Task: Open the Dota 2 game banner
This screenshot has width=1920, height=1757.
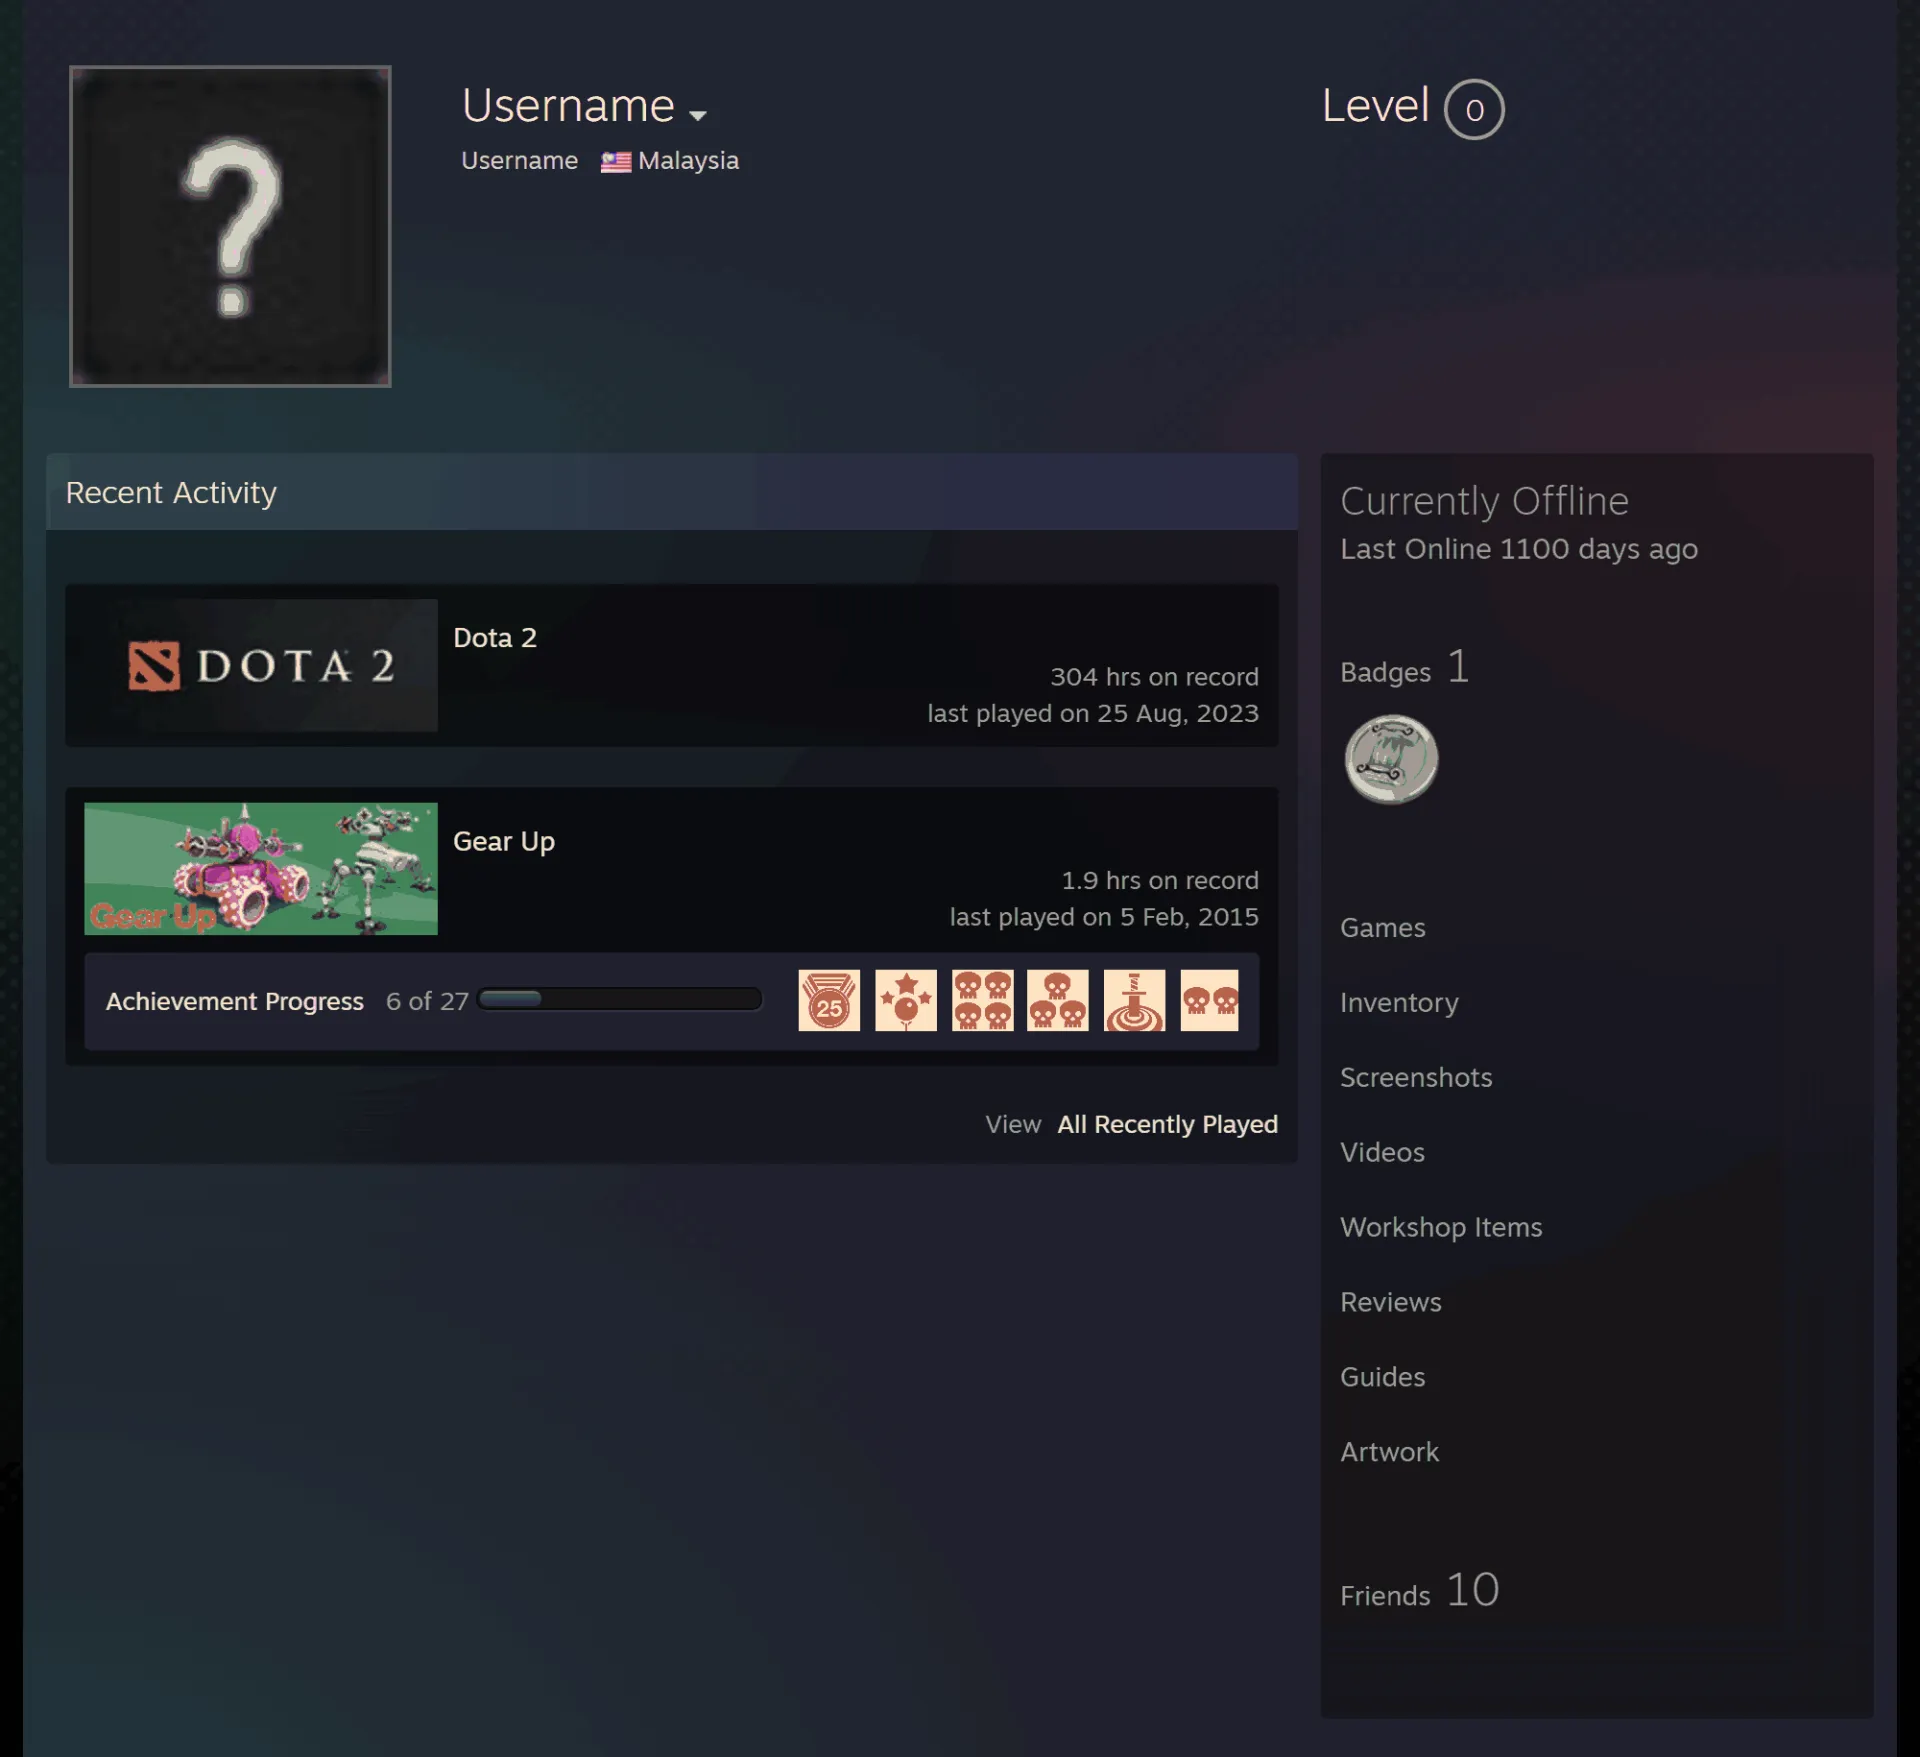Action: pyautogui.click(x=260, y=665)
